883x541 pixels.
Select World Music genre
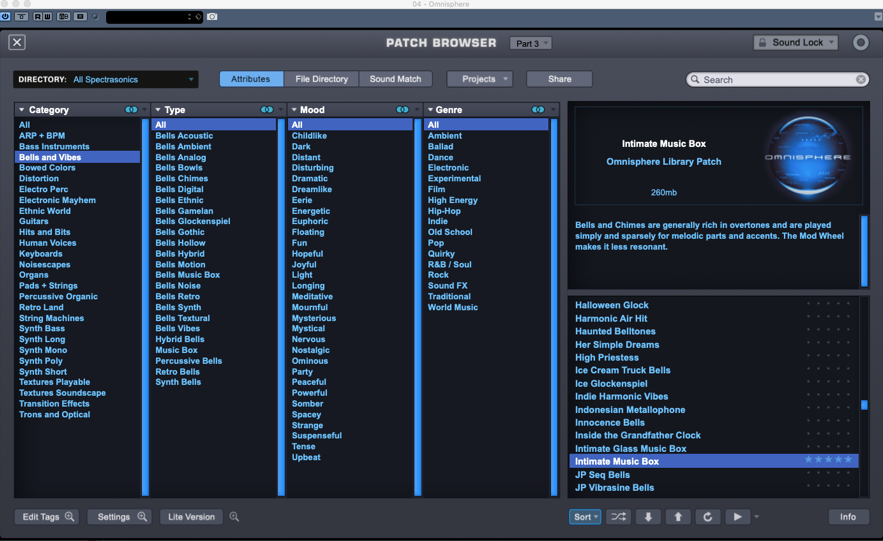click(x=453, y=307)
